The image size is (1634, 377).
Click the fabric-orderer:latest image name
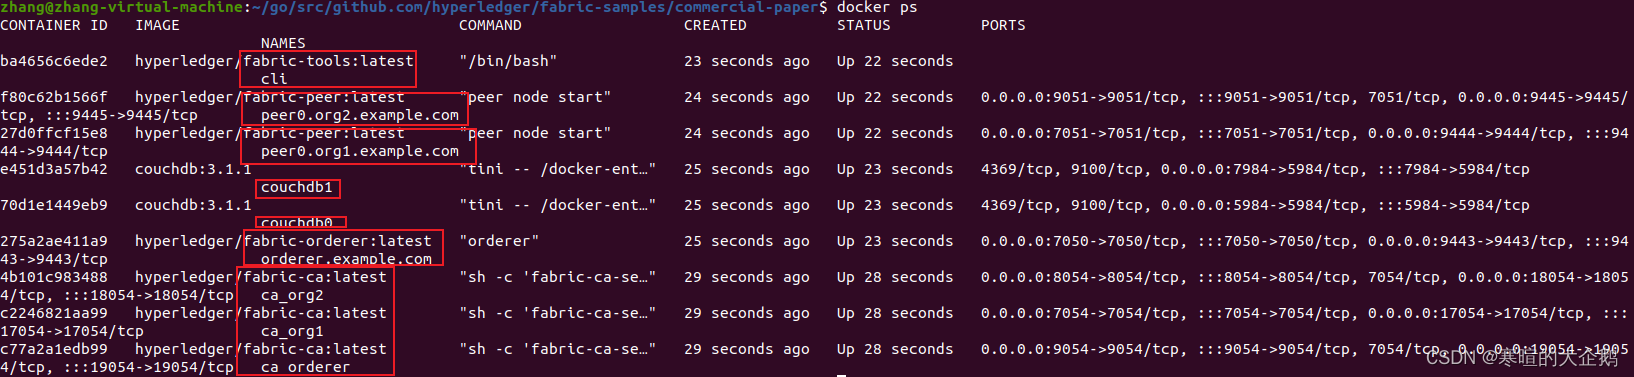tap(337, 241)
